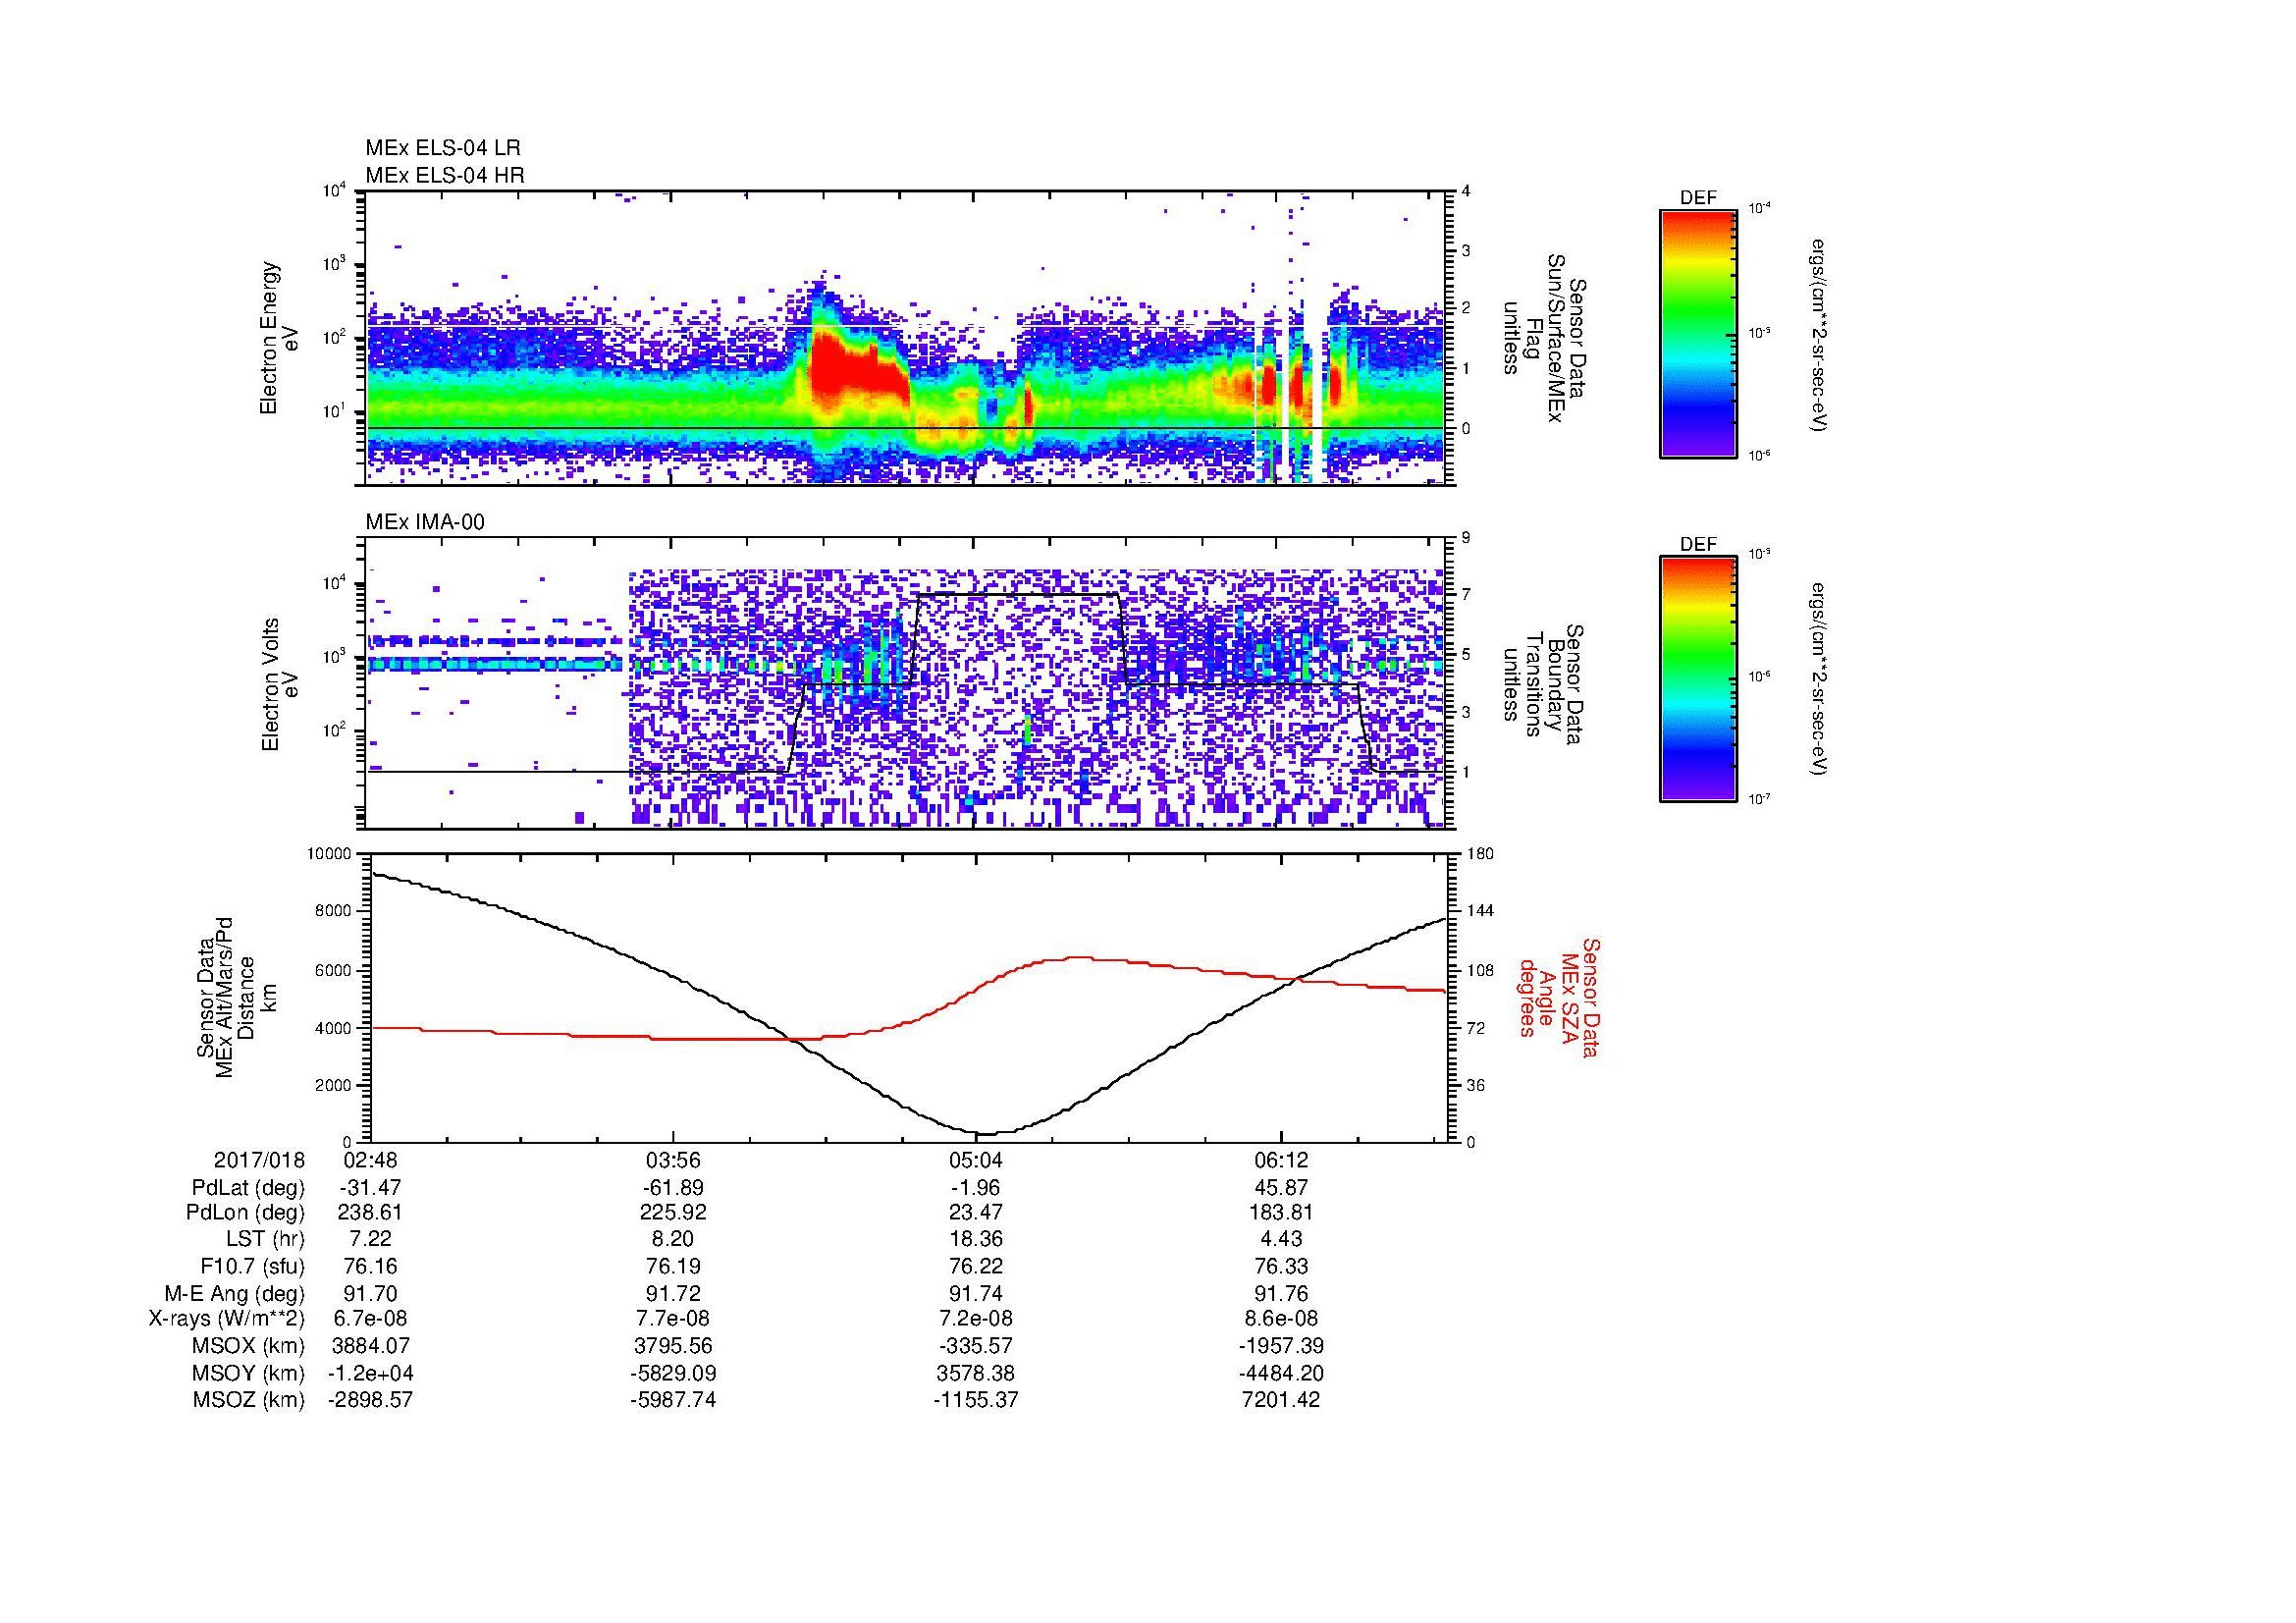Select the lower DEF color bar
Image resolution: width=2296 pixels, height=1623 pixels.
[1698, 679]
